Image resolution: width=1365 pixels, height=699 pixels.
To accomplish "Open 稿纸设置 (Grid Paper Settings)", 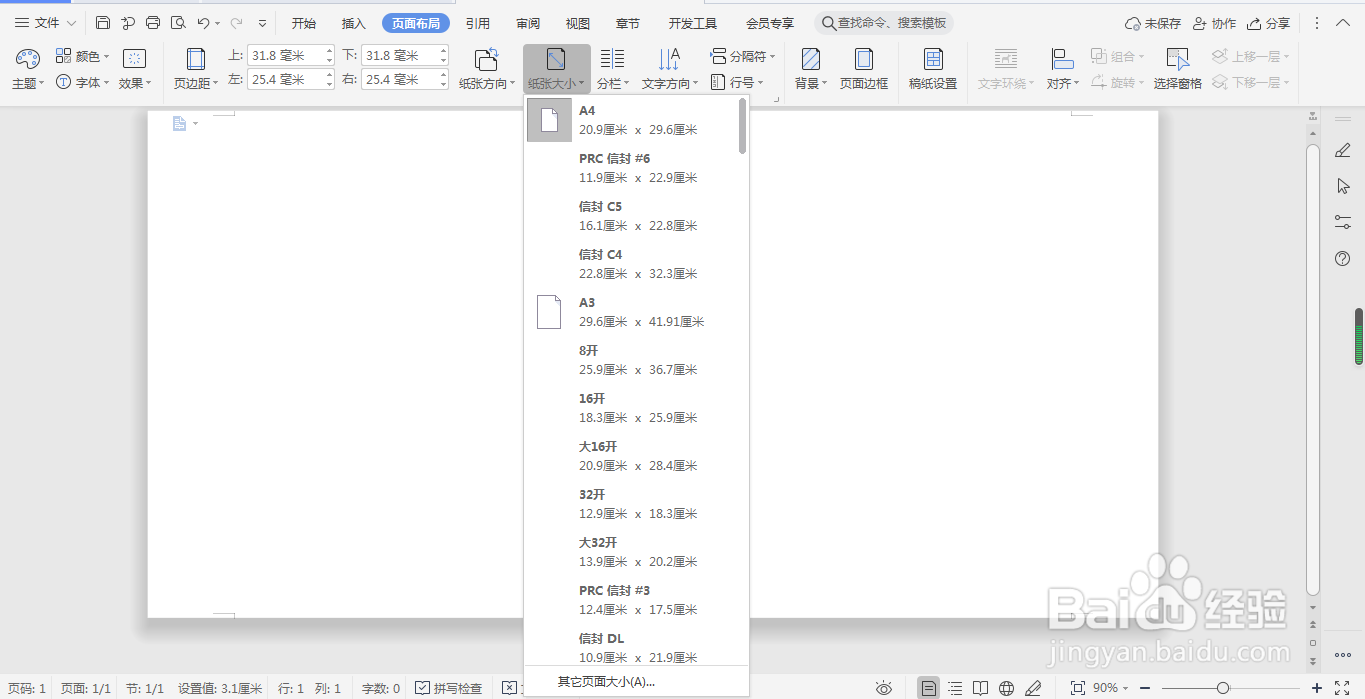I will point(931,67).
